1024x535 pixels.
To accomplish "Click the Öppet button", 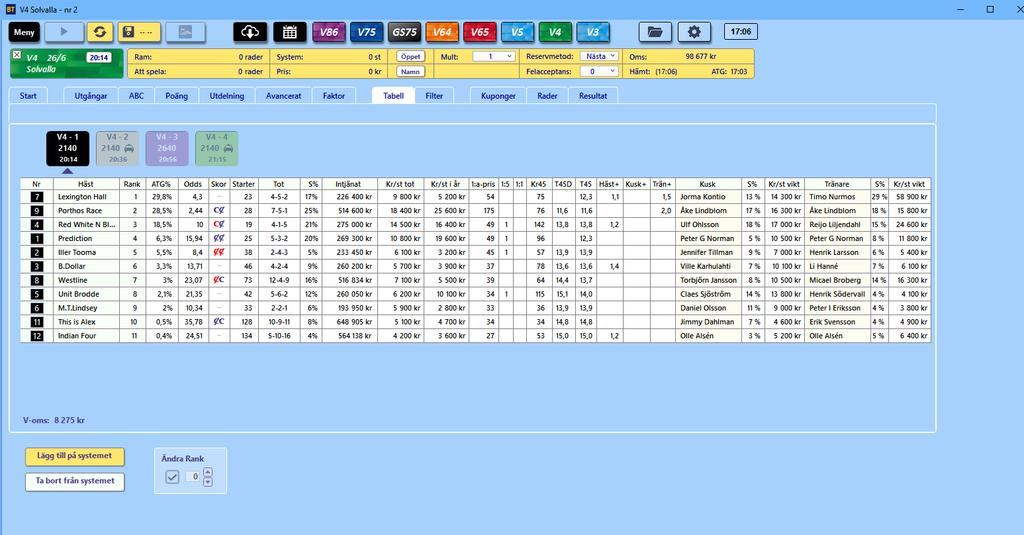I will 411,57.
